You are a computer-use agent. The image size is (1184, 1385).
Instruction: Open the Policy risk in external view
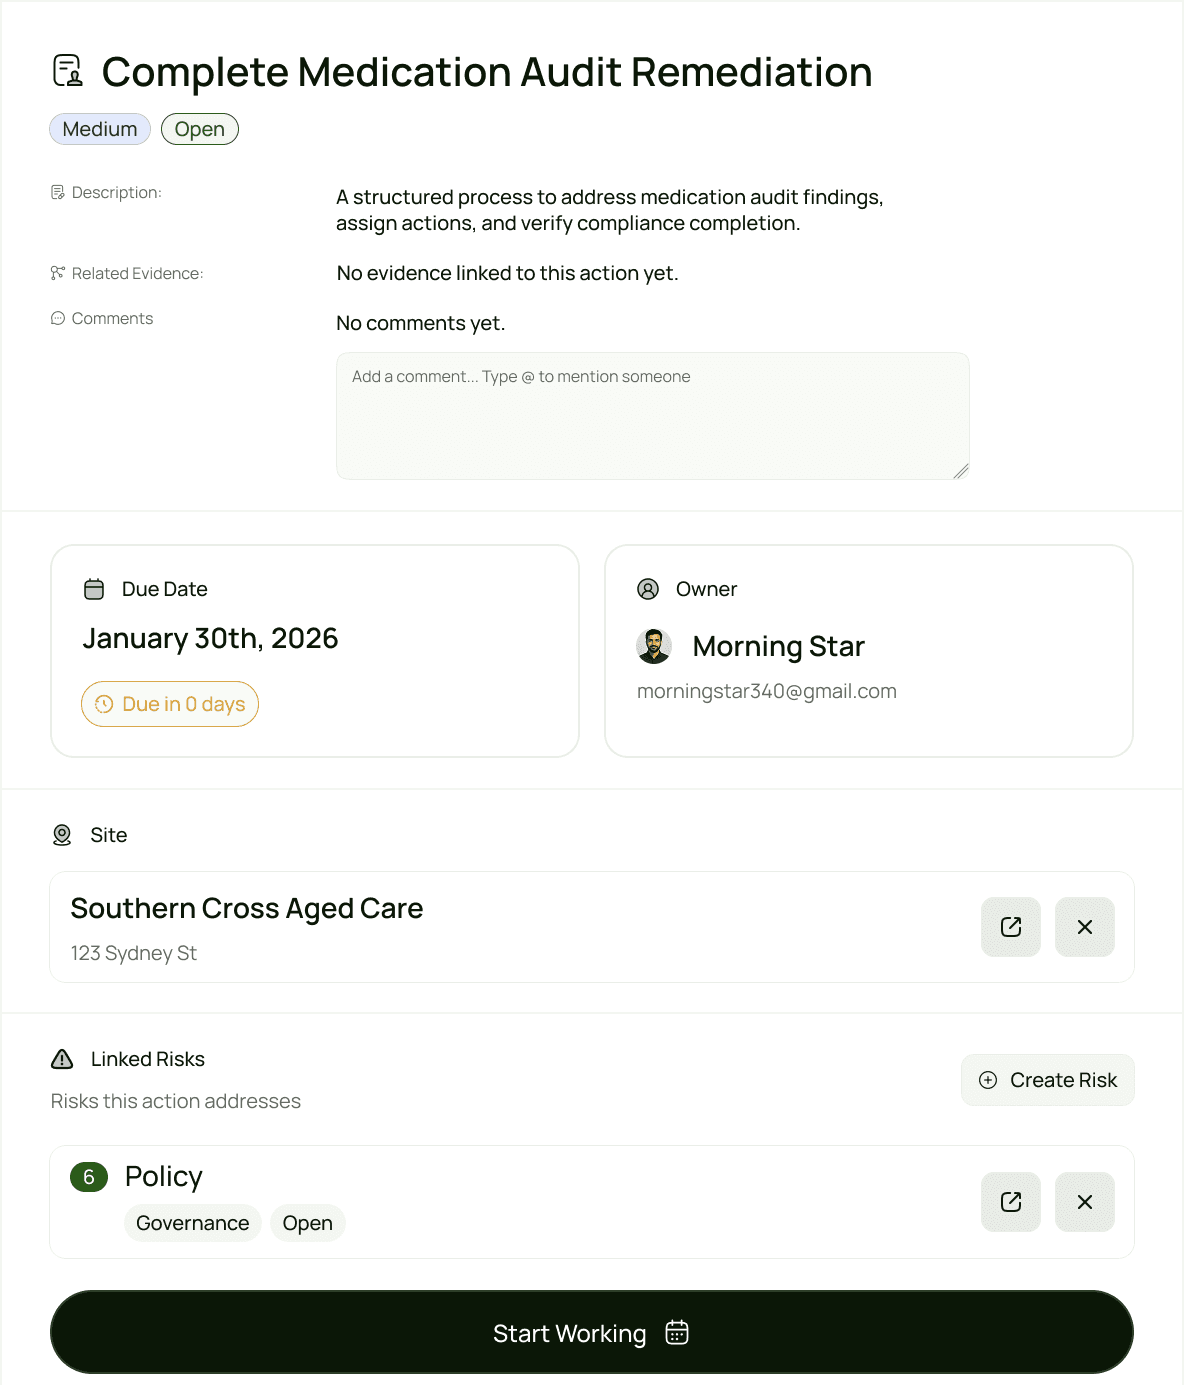(1010, 1202)
